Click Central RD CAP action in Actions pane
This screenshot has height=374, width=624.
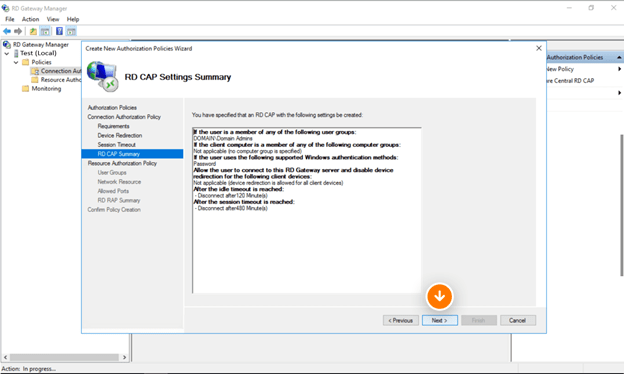(570, 80)
